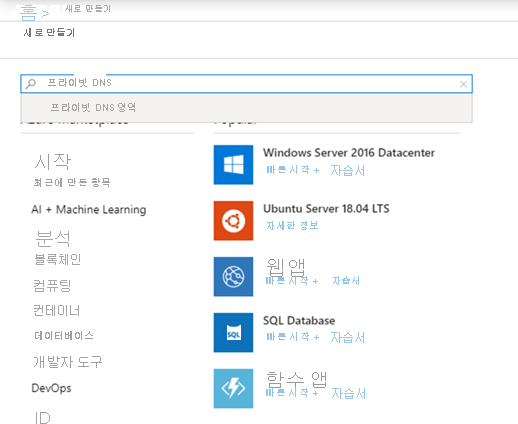The image size is (518, 424).
Task: Click the Windows Server 2016 Datacenter title
Action: [349, 153]
